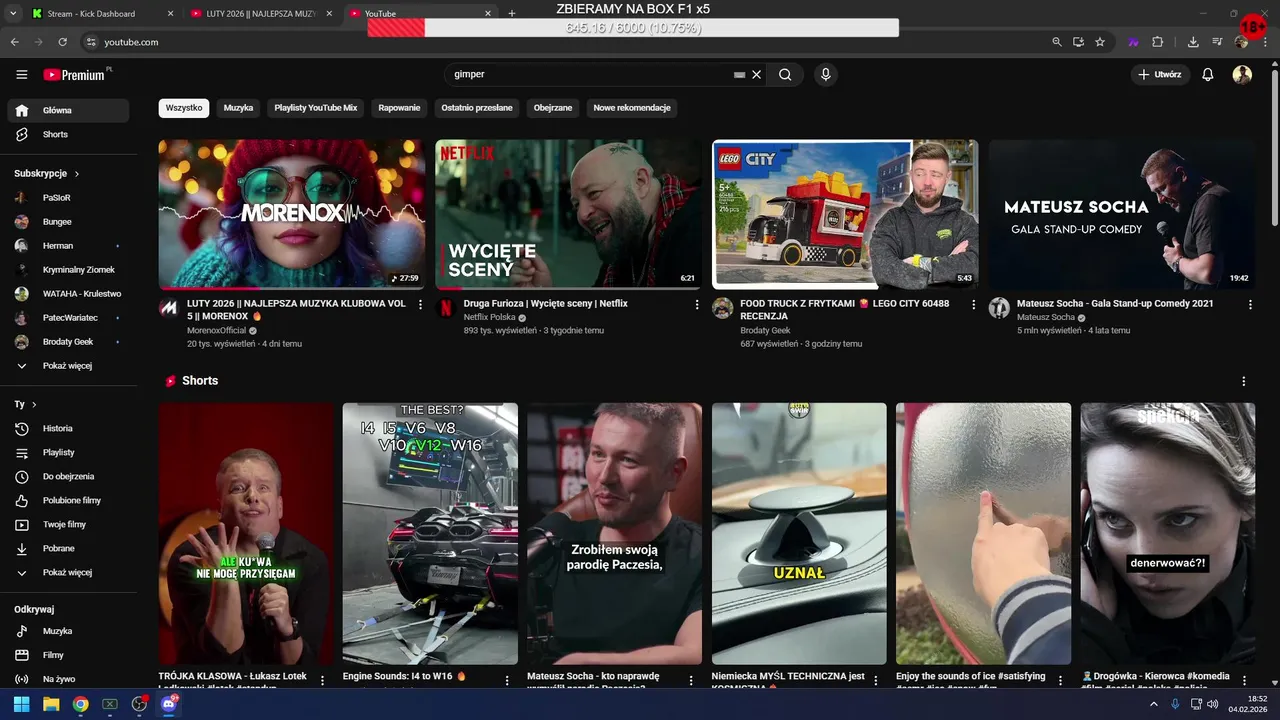Play Enjoy the sounds of ice short
Viewport: 1280px width, 720px height.
[x=983, y=534]
